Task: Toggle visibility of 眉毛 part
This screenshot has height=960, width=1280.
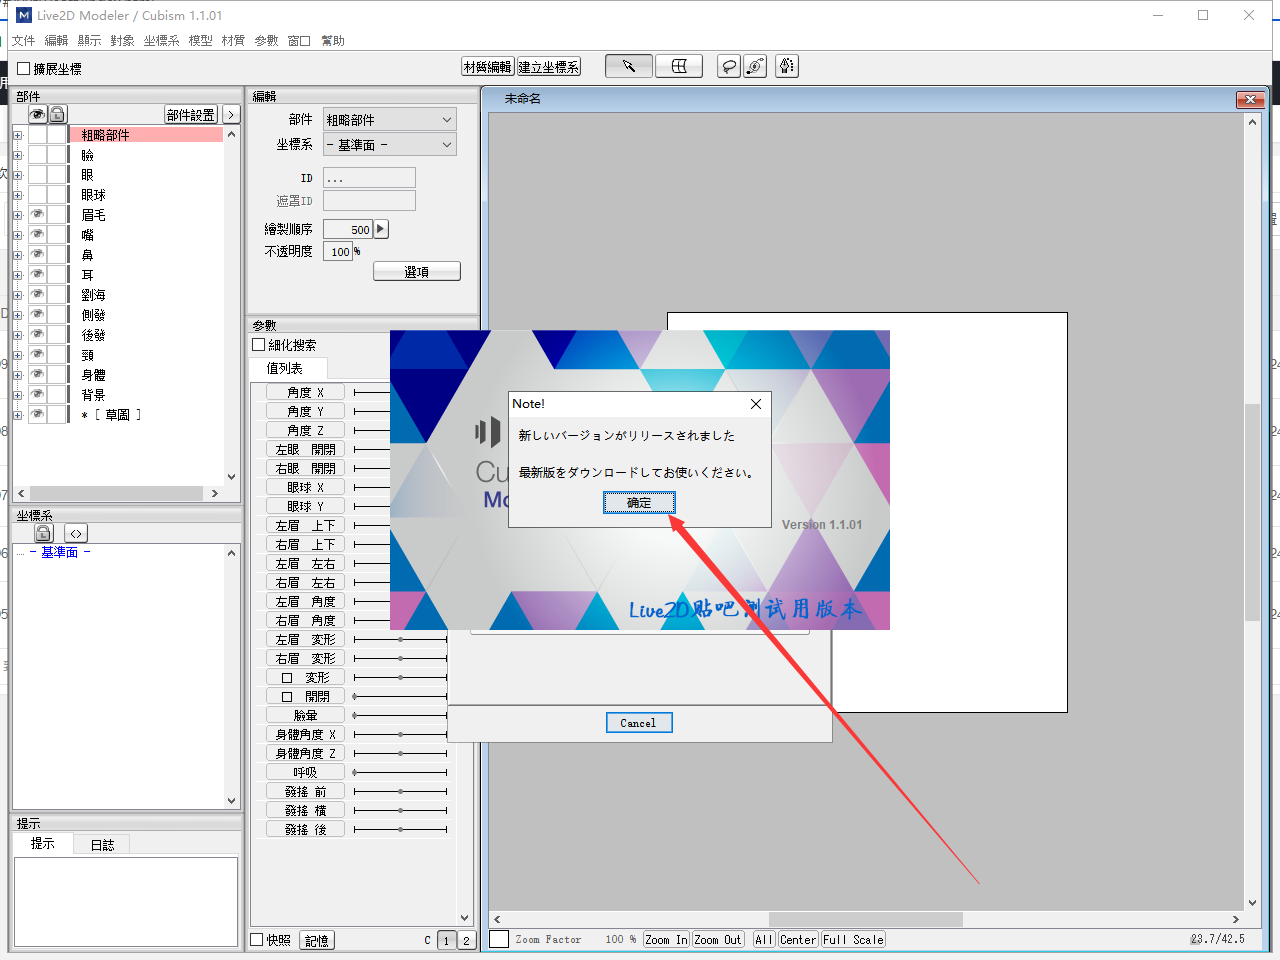Action: point(37,214)
